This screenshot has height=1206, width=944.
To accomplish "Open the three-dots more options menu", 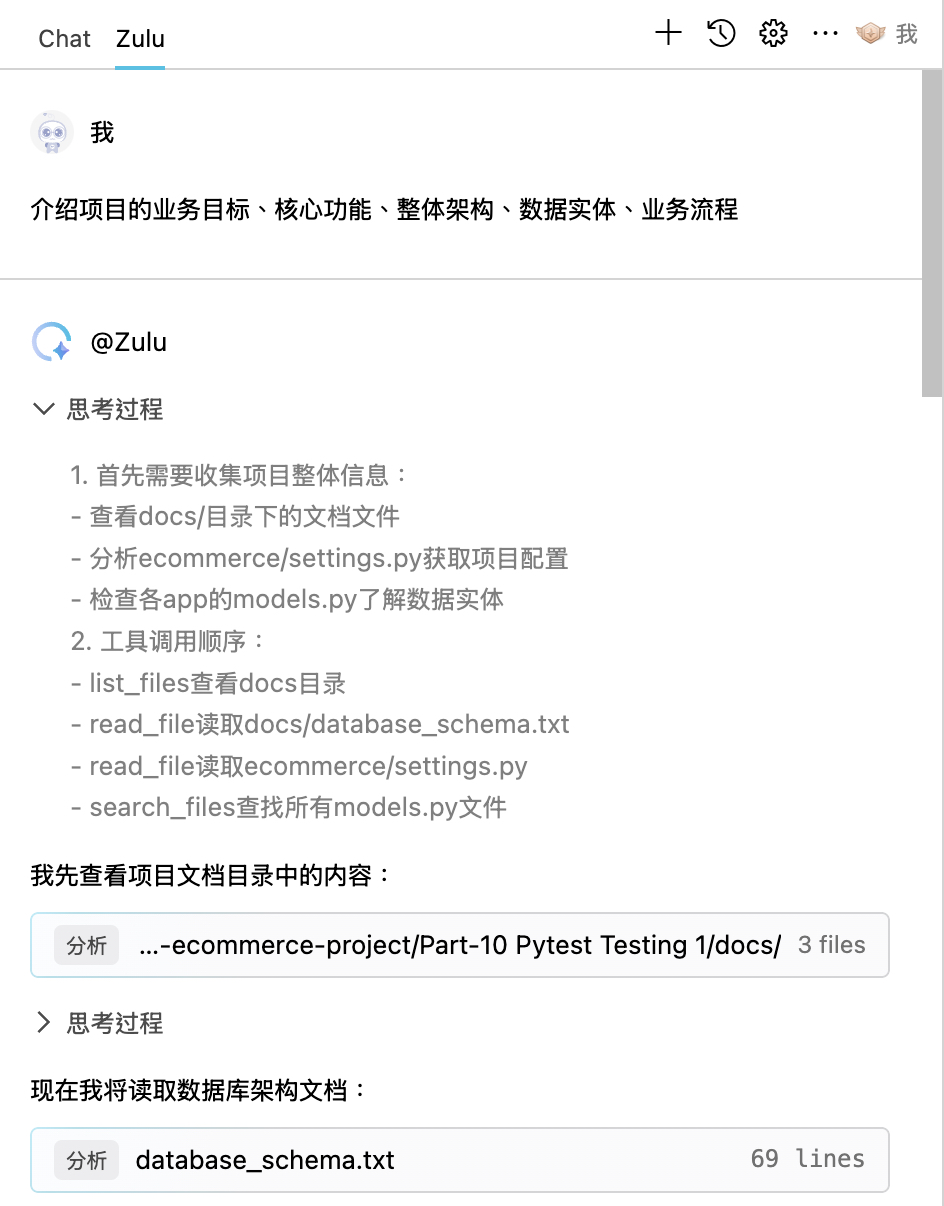I will click(x=825, y=34).
